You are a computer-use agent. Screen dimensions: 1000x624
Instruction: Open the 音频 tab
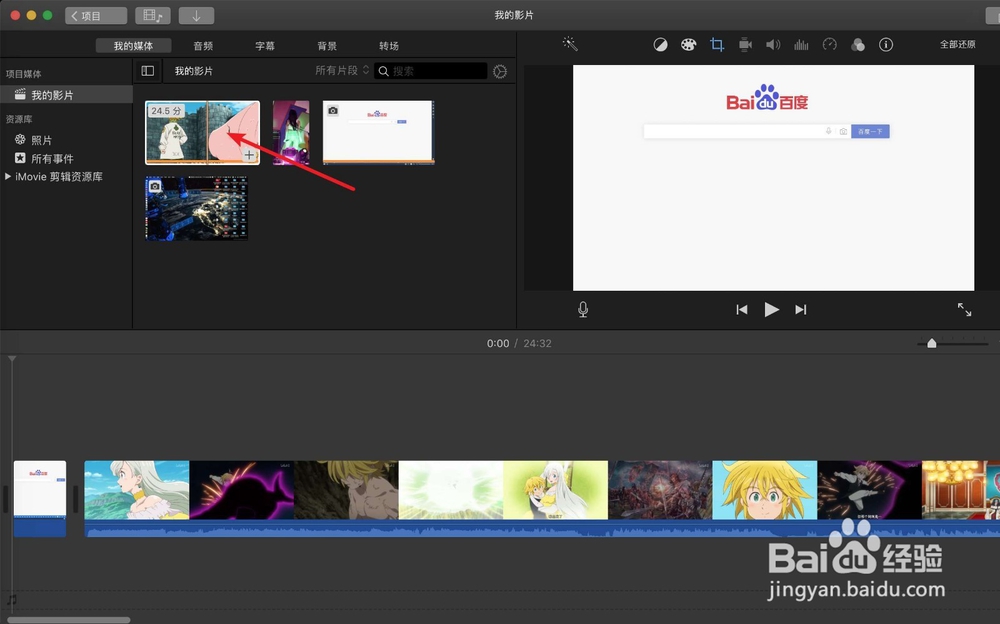pyautogui.click(x=203, y=46)
